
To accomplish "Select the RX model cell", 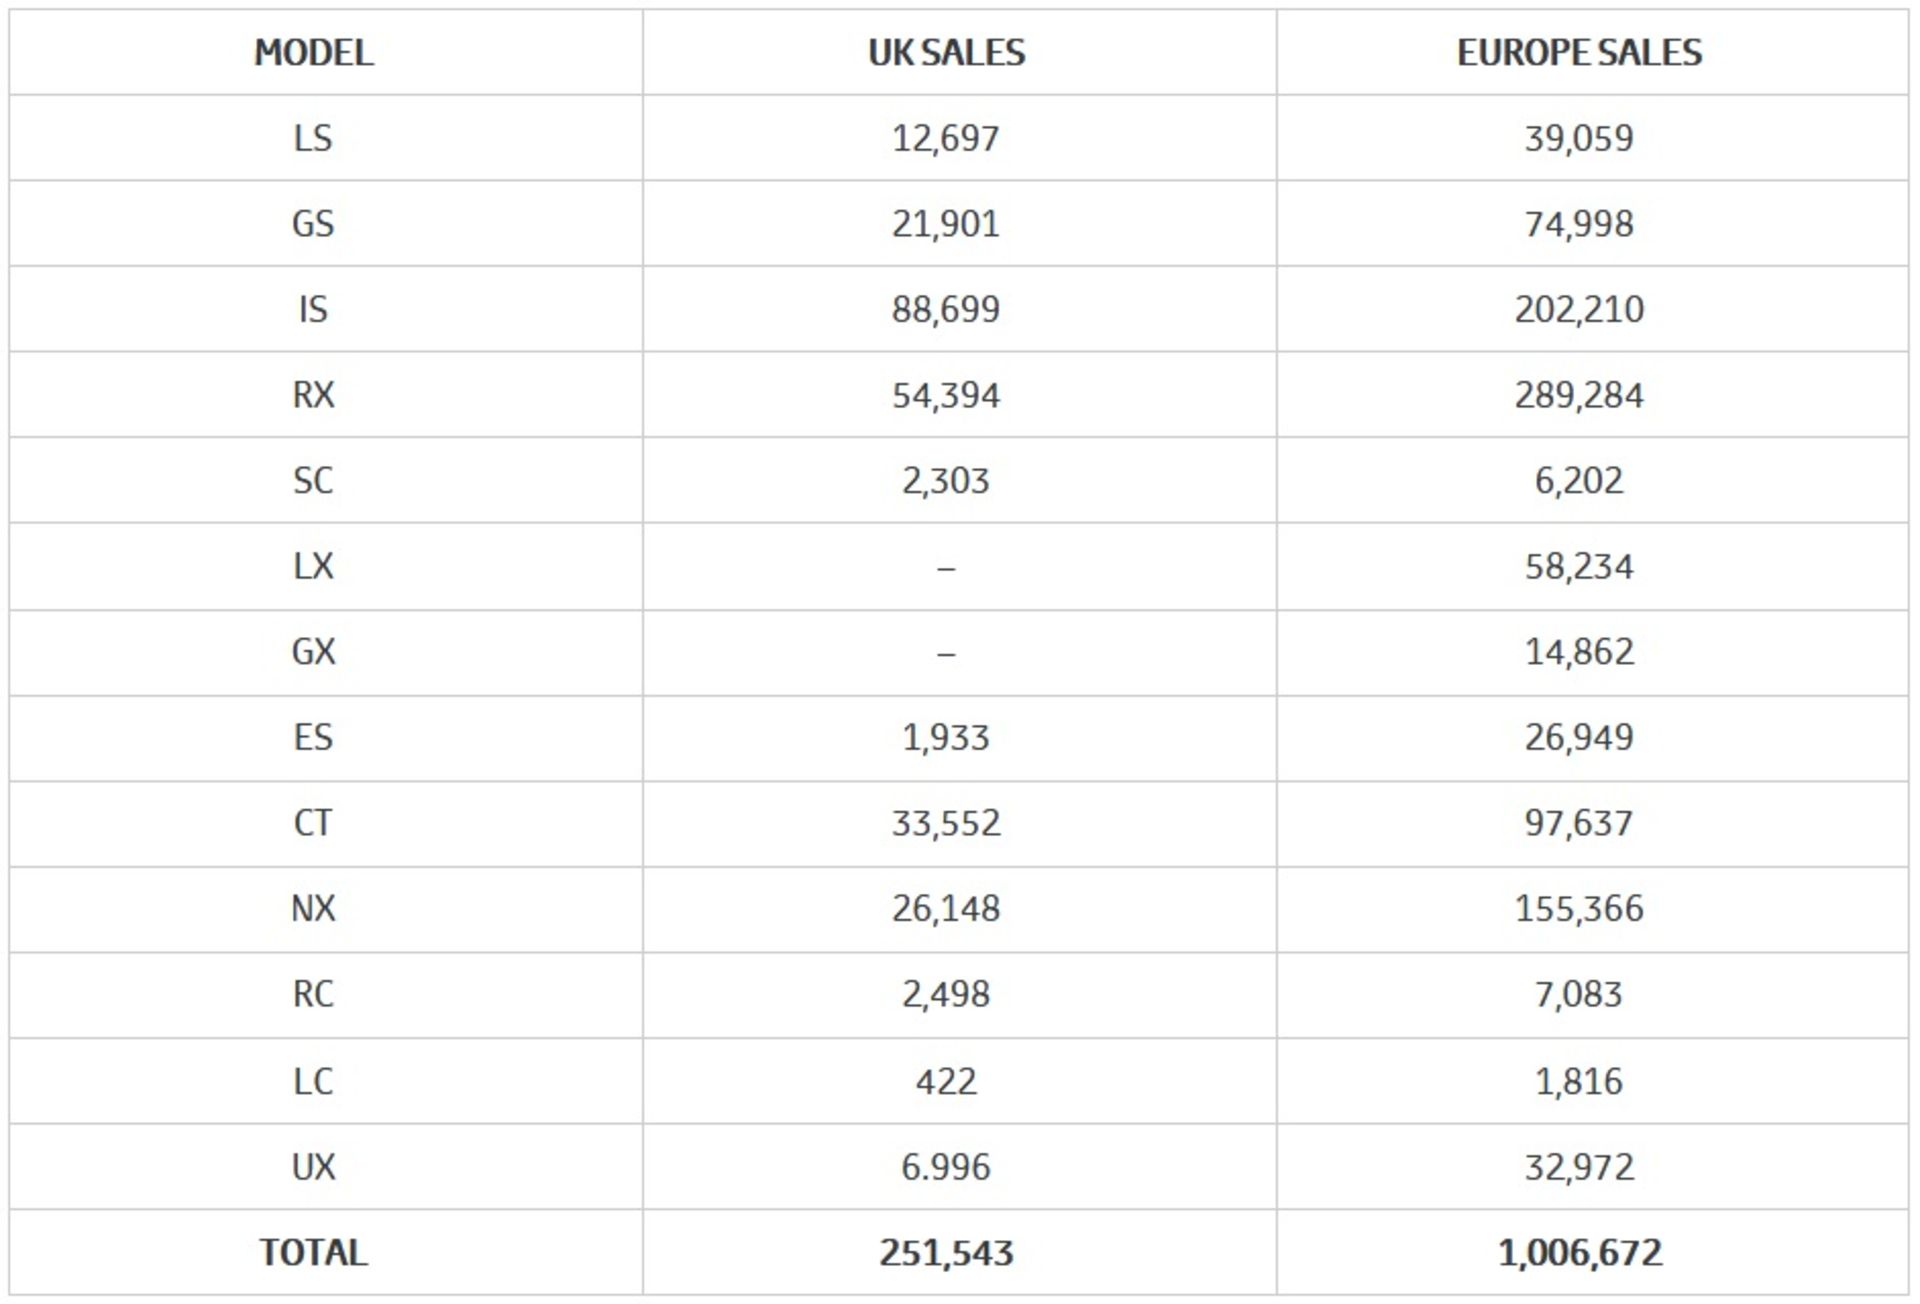I will tap(313, 395).
